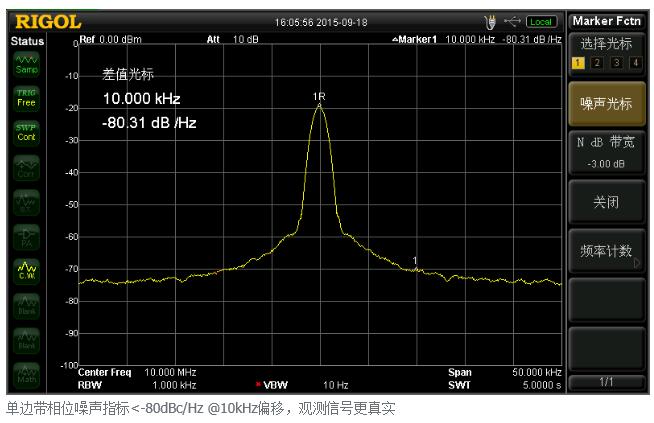Select marker number 2
This screenshot has height=423, width=654.
(596, 63)
